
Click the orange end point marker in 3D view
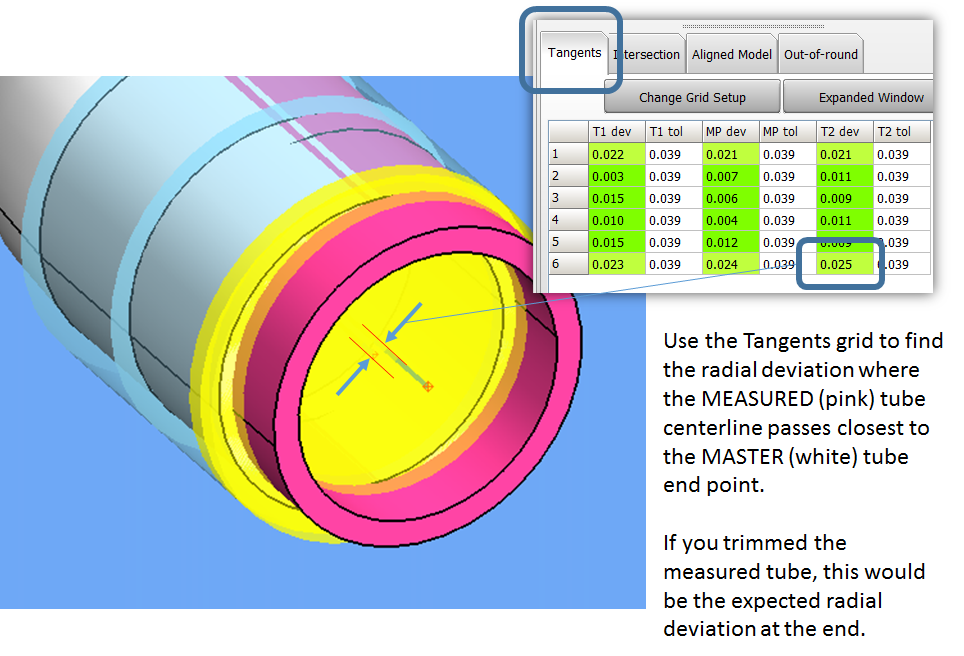[x=428, y=386]
